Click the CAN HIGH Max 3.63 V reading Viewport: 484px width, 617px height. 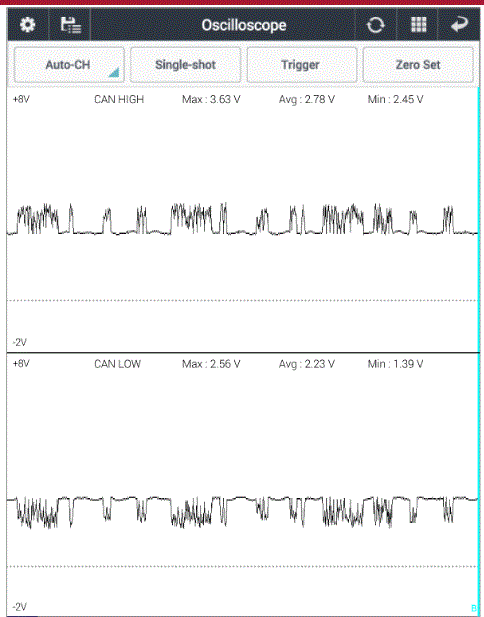211,100
